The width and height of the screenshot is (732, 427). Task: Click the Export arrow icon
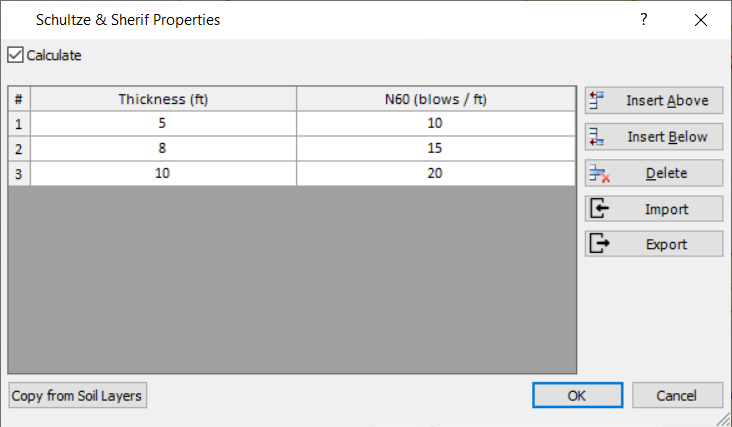[x=599, y=244]
